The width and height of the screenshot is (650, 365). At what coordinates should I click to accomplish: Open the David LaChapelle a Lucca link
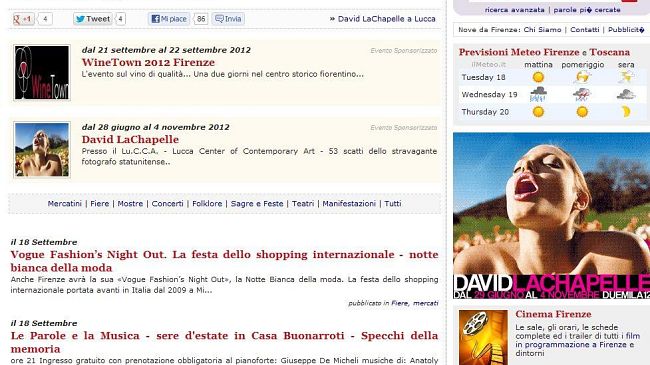point(386,19)
